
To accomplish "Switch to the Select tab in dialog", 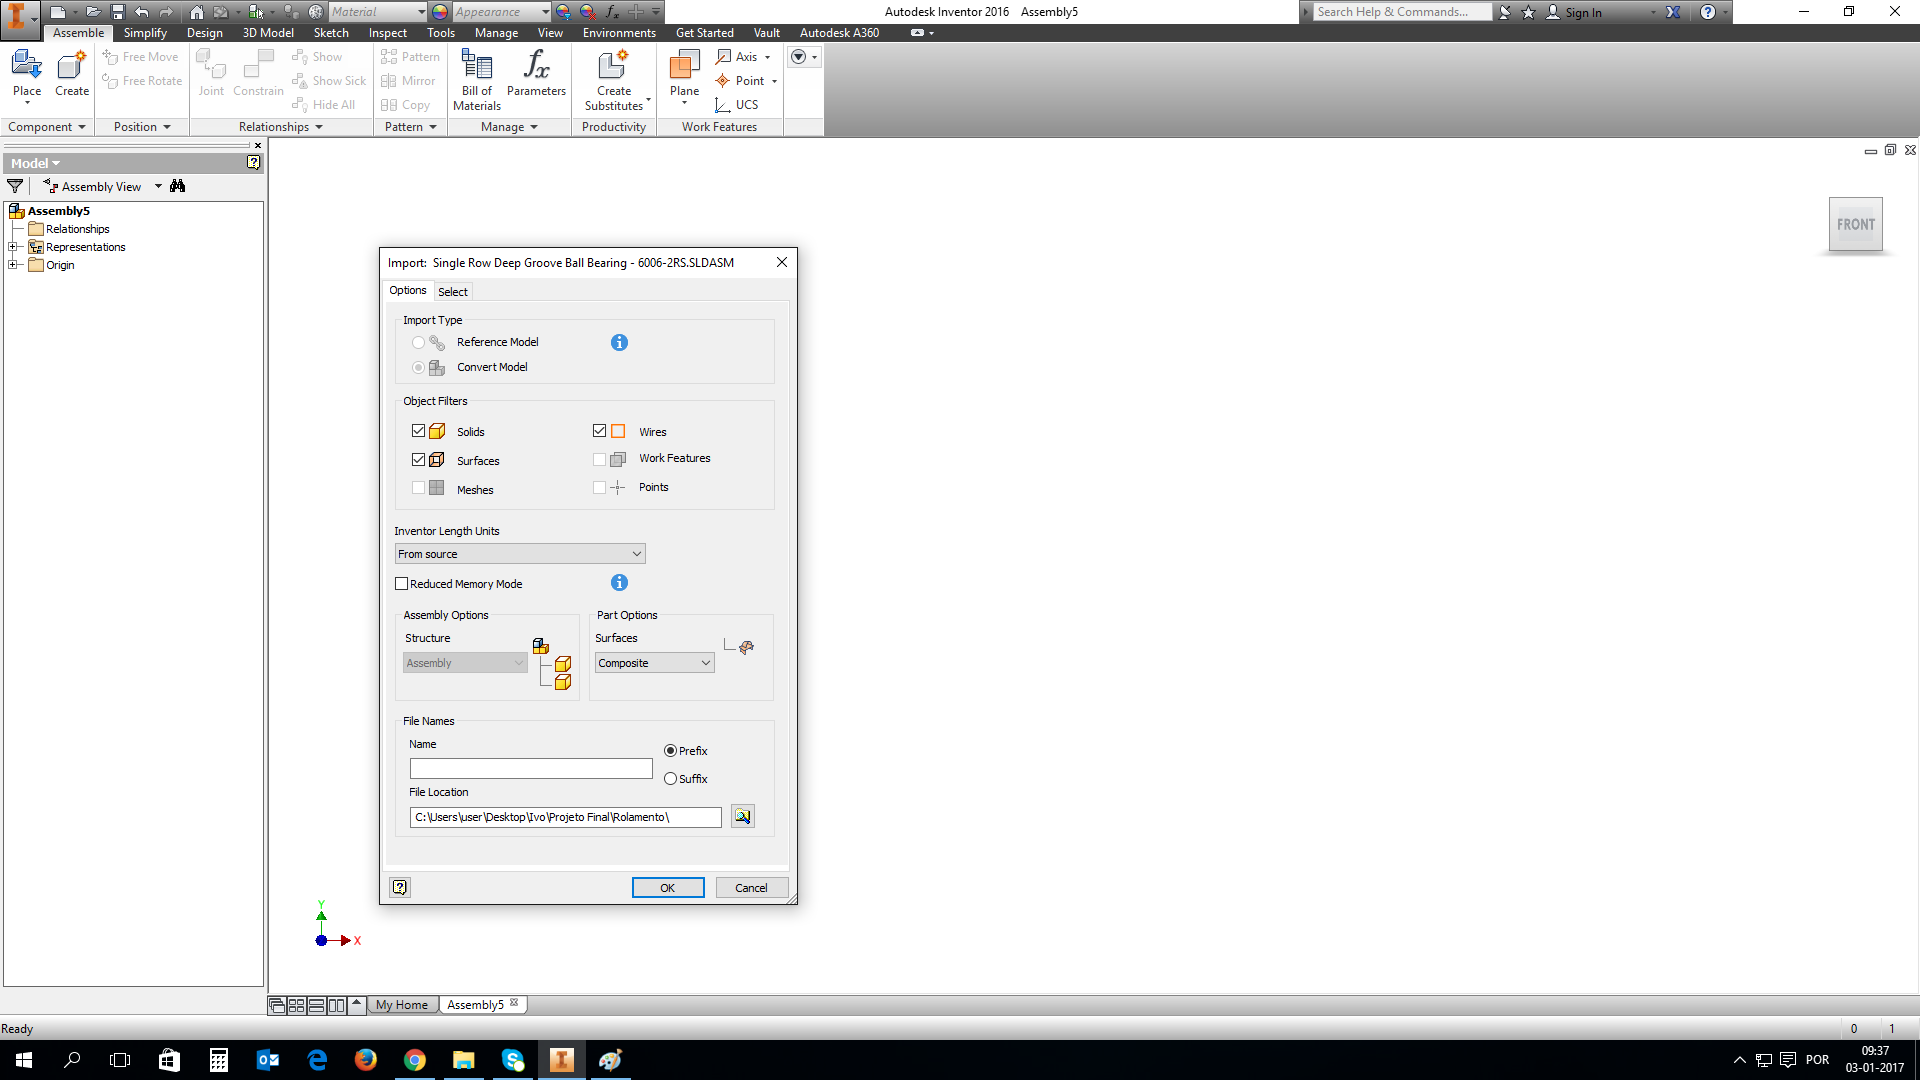I will tap(452, 292).
